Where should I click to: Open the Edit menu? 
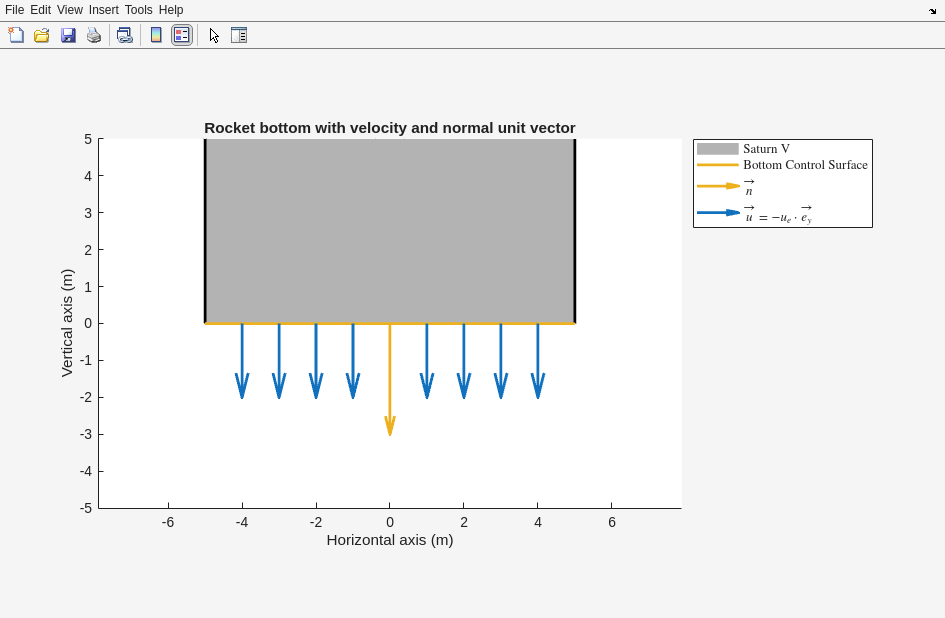40,10
